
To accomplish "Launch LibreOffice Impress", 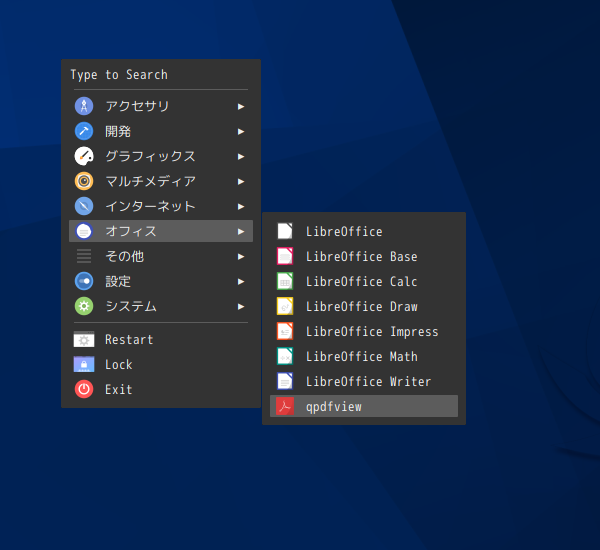I will [364, 331].
